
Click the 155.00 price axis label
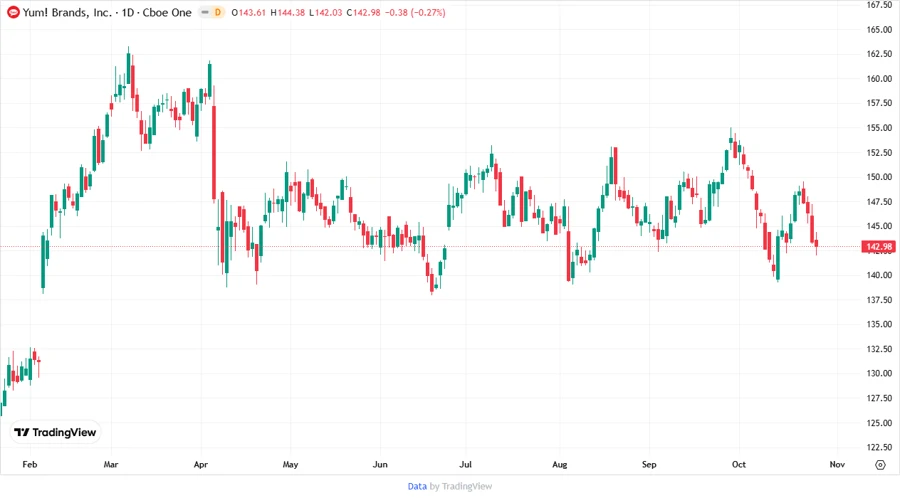coord(879,128)
